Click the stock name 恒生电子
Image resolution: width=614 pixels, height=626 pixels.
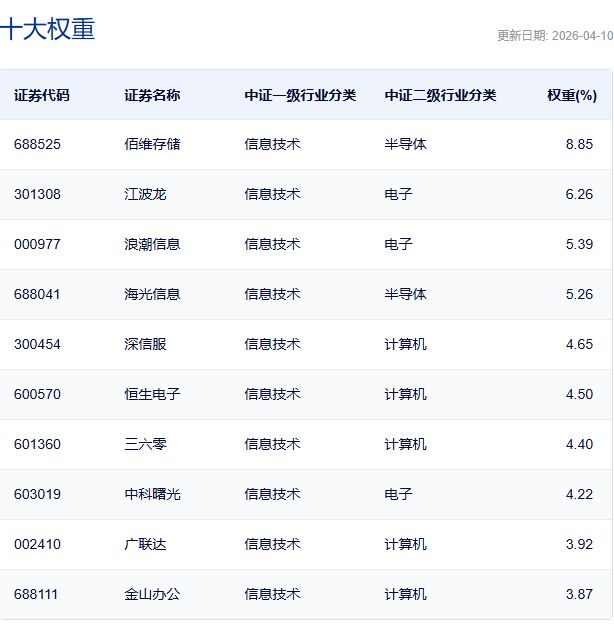point(152,394)
